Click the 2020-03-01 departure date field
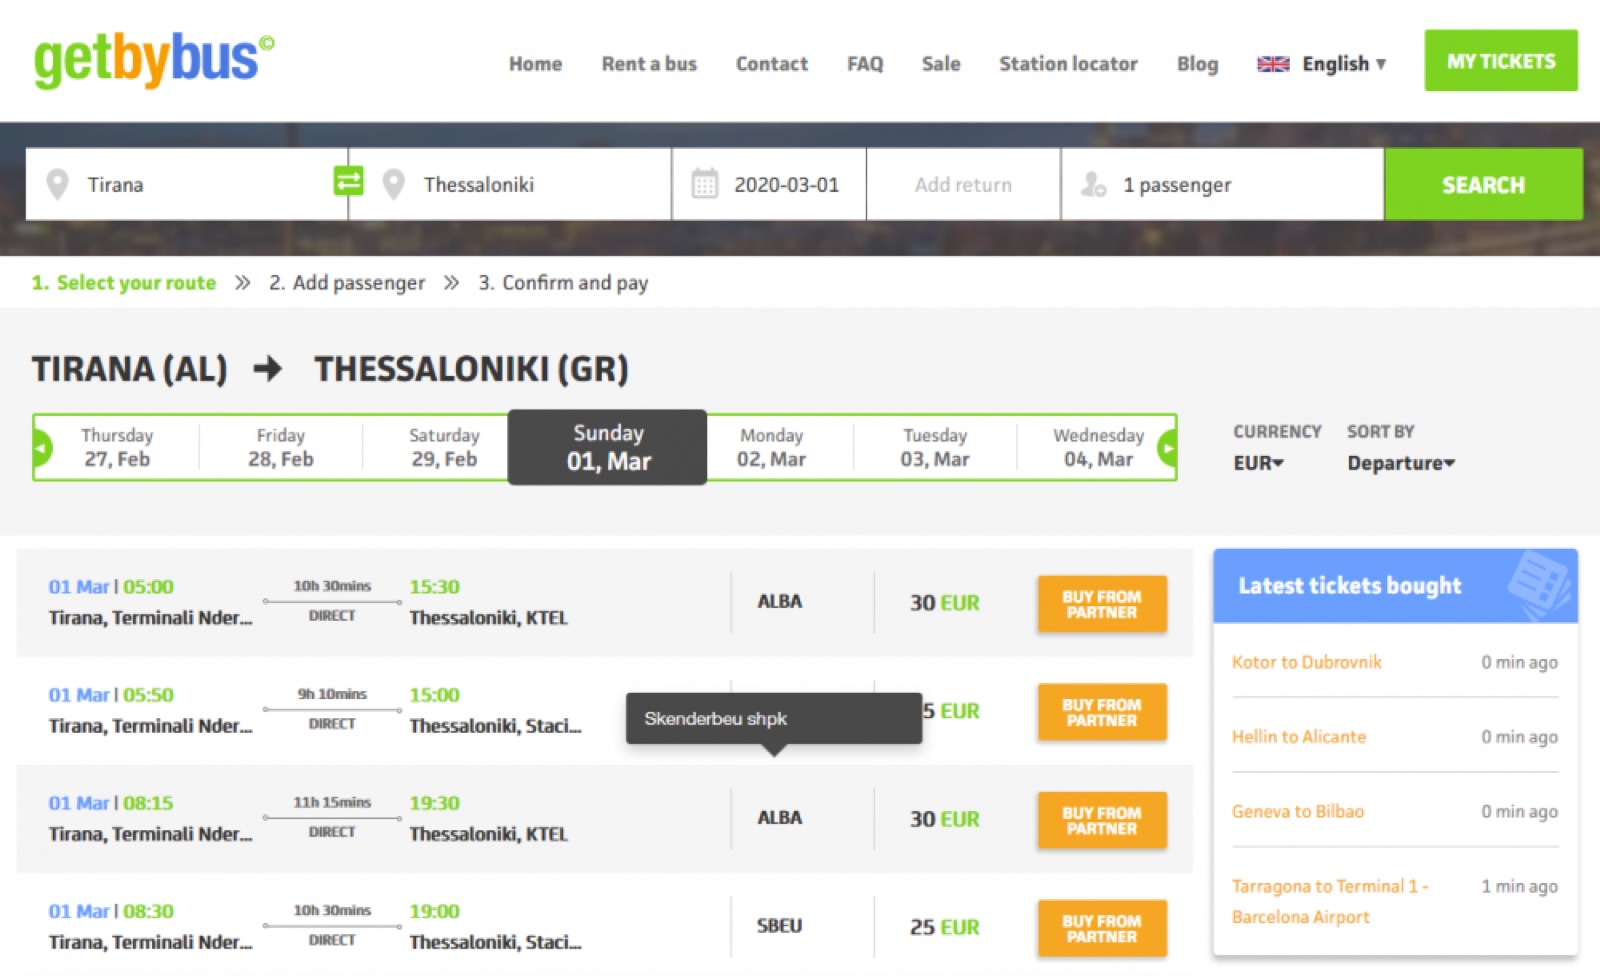The height and width of the screenshot is (976, 1600). pyautogui.click(x=769, y=184)
